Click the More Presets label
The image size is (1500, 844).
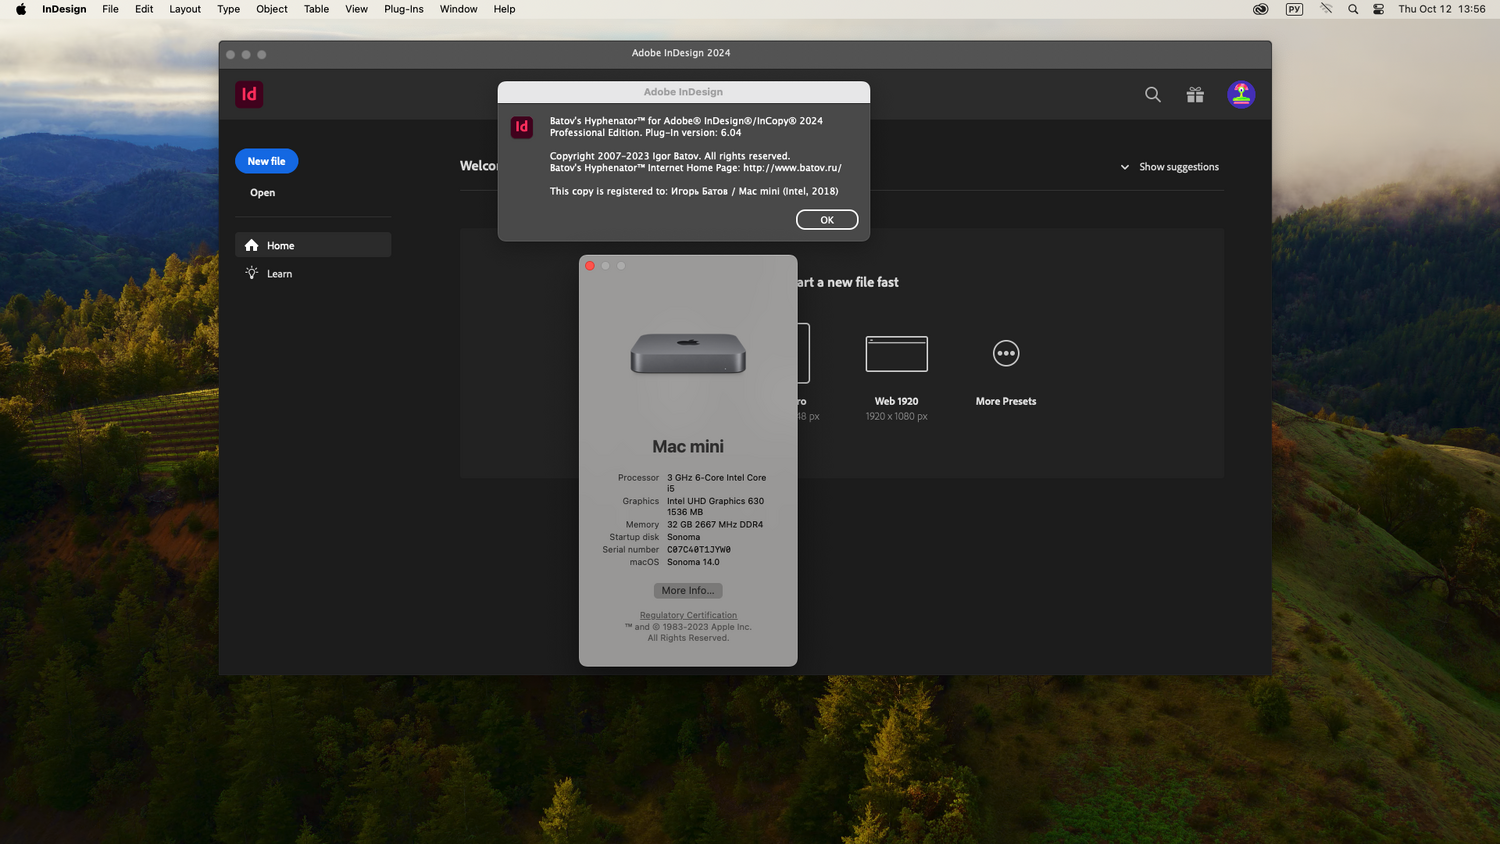click(1006, 401)
